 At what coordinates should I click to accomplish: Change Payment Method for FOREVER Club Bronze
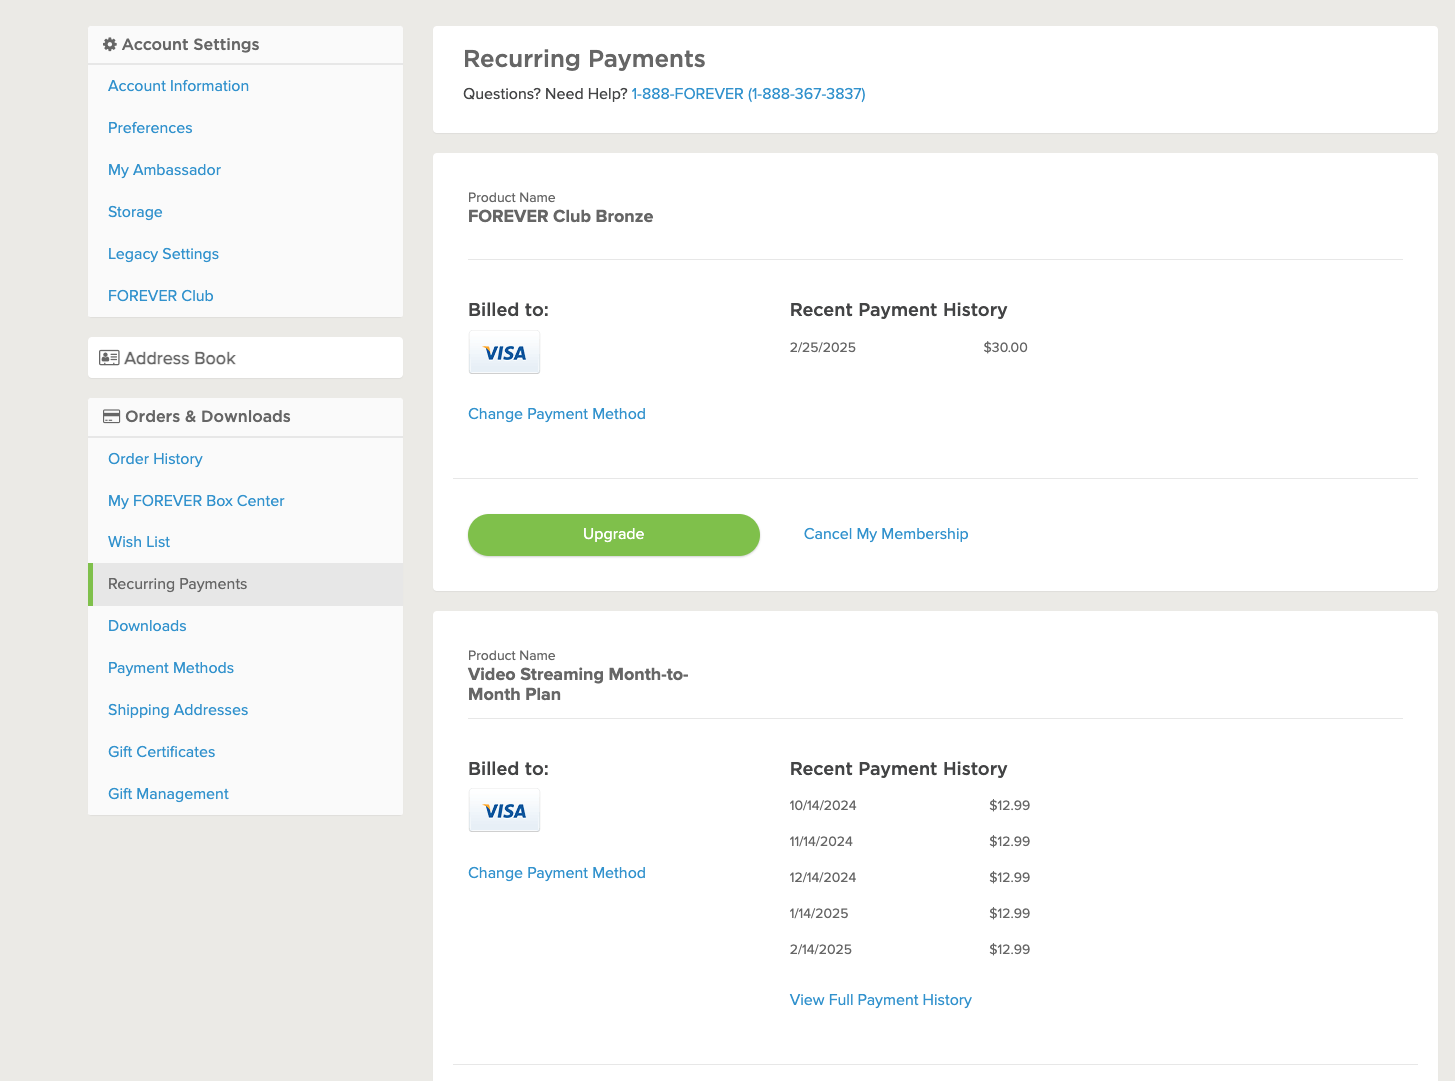557,414
